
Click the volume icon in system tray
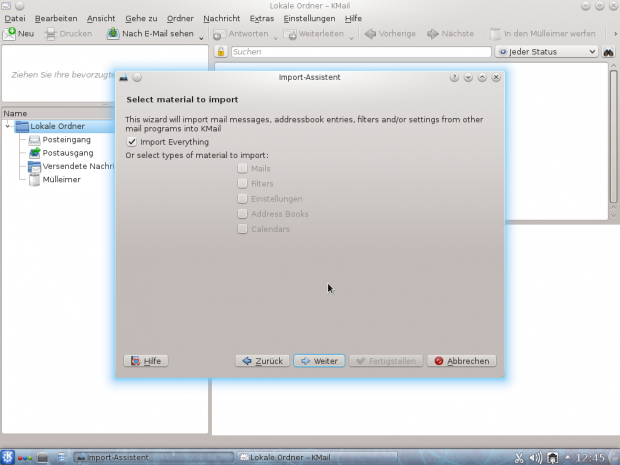click(x=535, y=457)
